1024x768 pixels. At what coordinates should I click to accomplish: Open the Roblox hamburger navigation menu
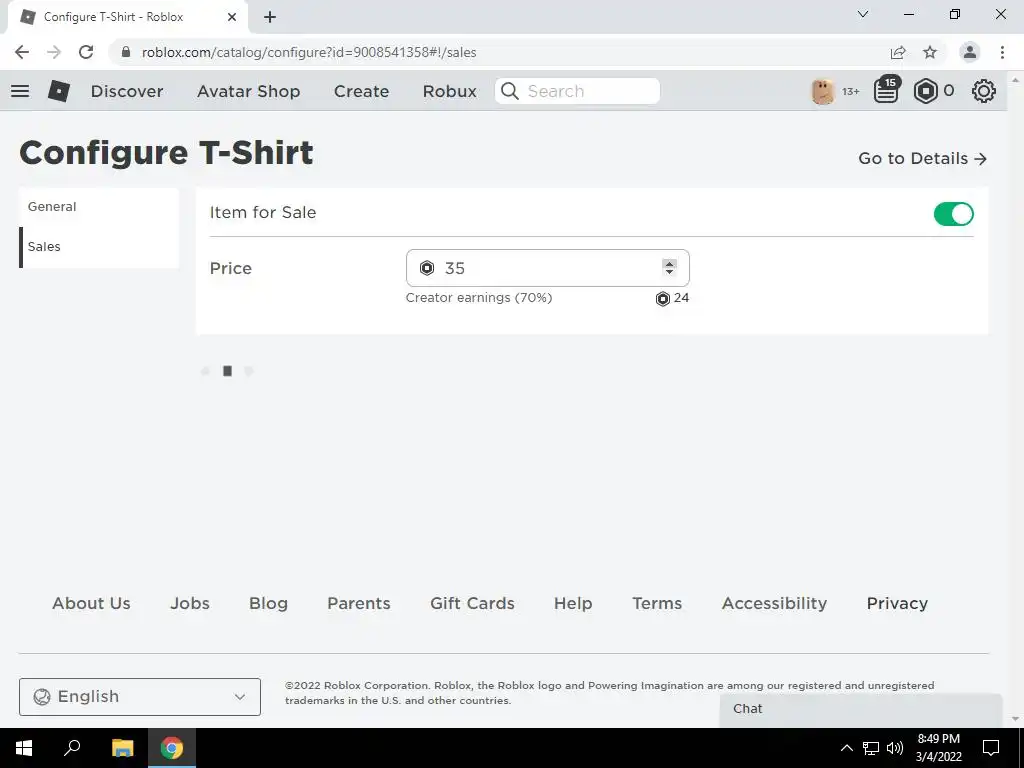(x=20, y=91)
